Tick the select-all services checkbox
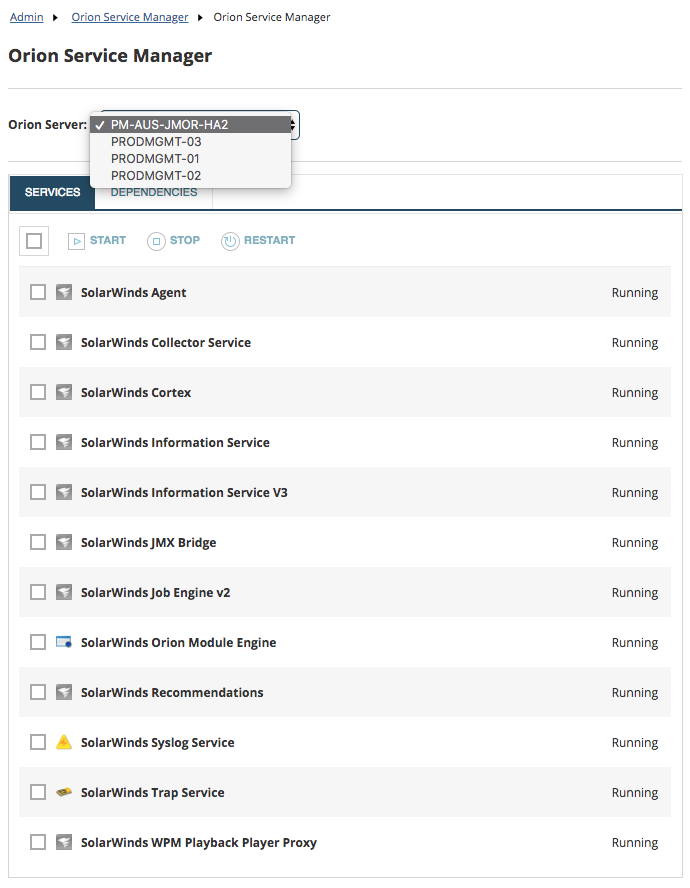This screenshot has width=690, height=888. (x=34, y=241)
